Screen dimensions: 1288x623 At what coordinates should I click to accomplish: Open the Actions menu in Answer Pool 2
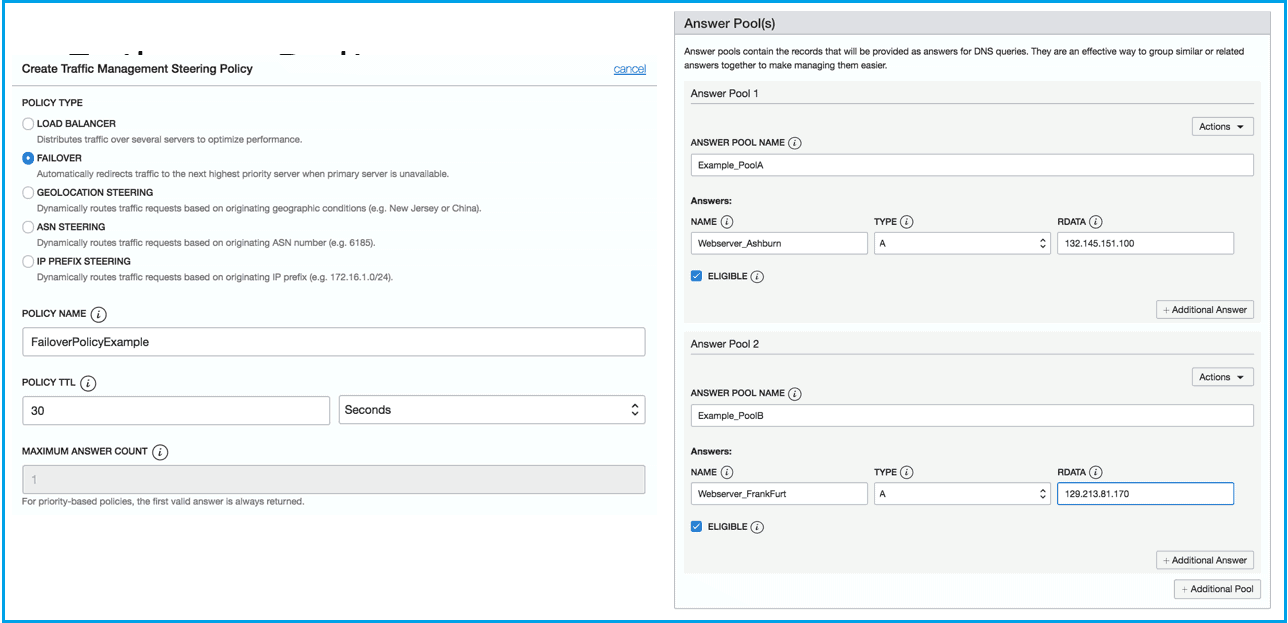click(x=1222, y=376)
